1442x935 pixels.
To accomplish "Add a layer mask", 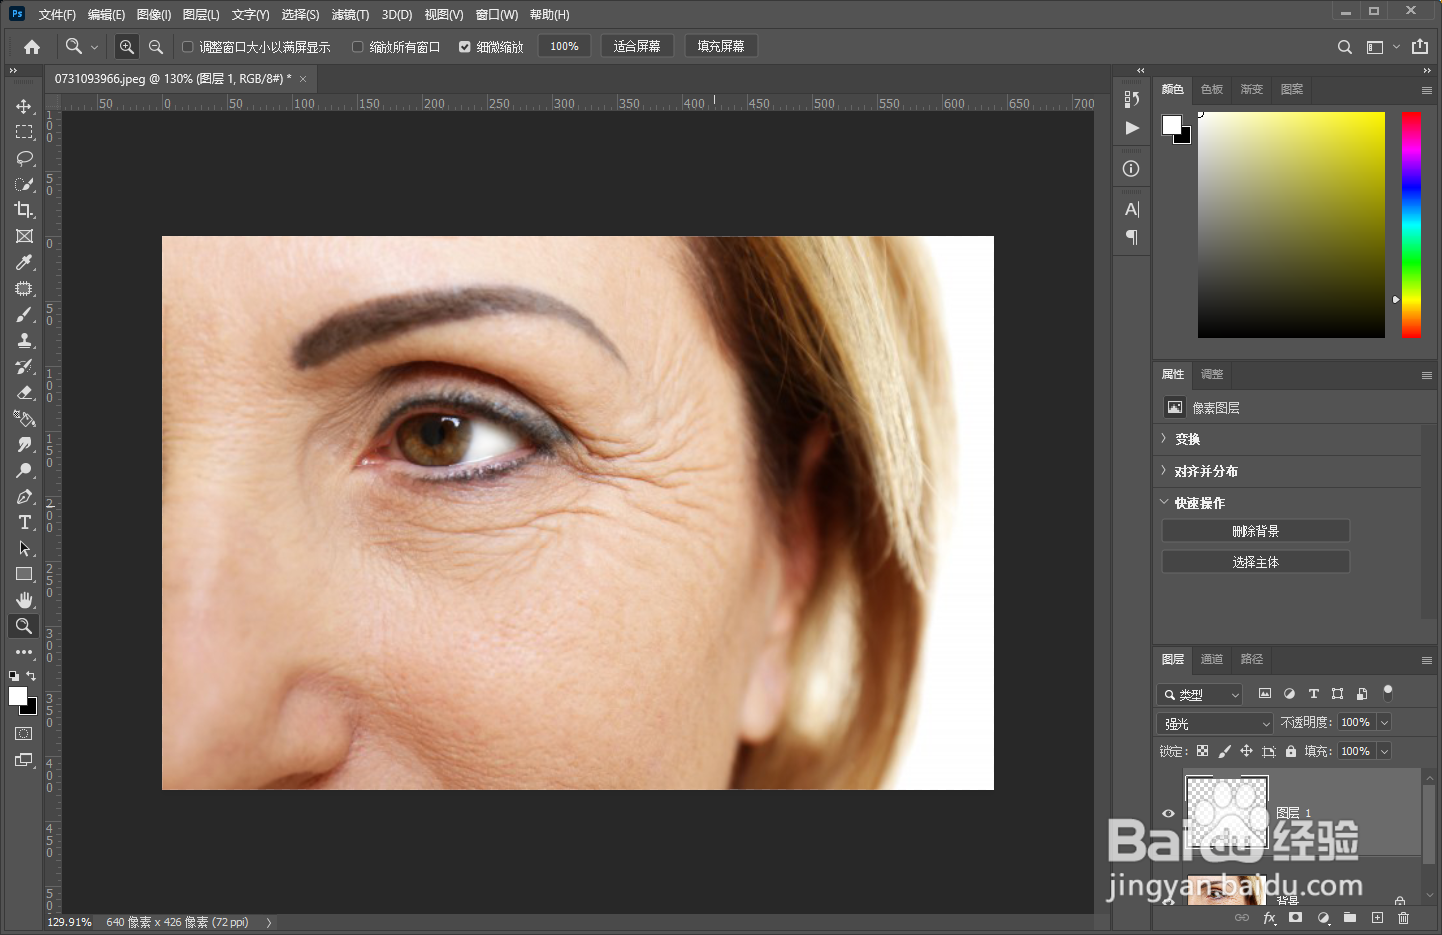I will (1296, 918).
